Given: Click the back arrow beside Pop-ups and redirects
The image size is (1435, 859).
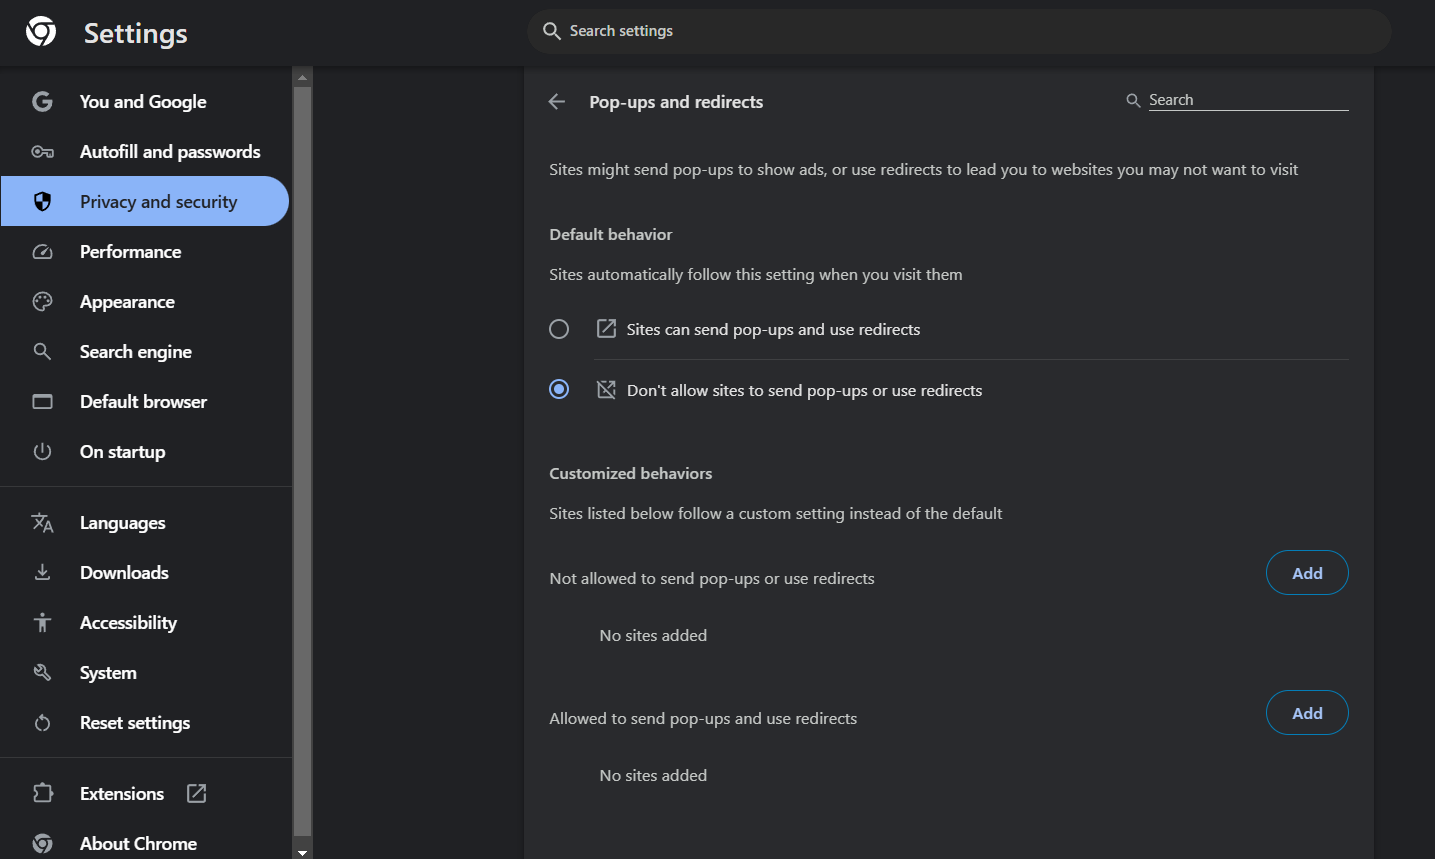Looking at the screenshot, I should (x=557, y=102).
